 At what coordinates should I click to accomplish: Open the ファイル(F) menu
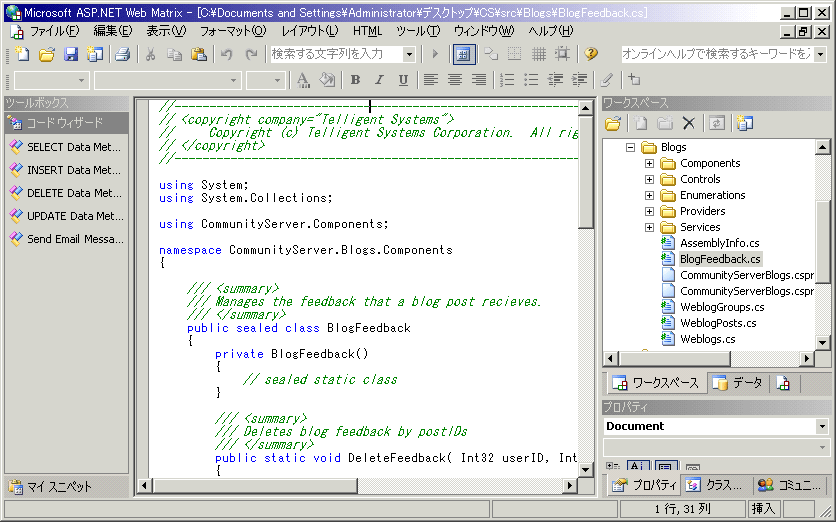54,31
